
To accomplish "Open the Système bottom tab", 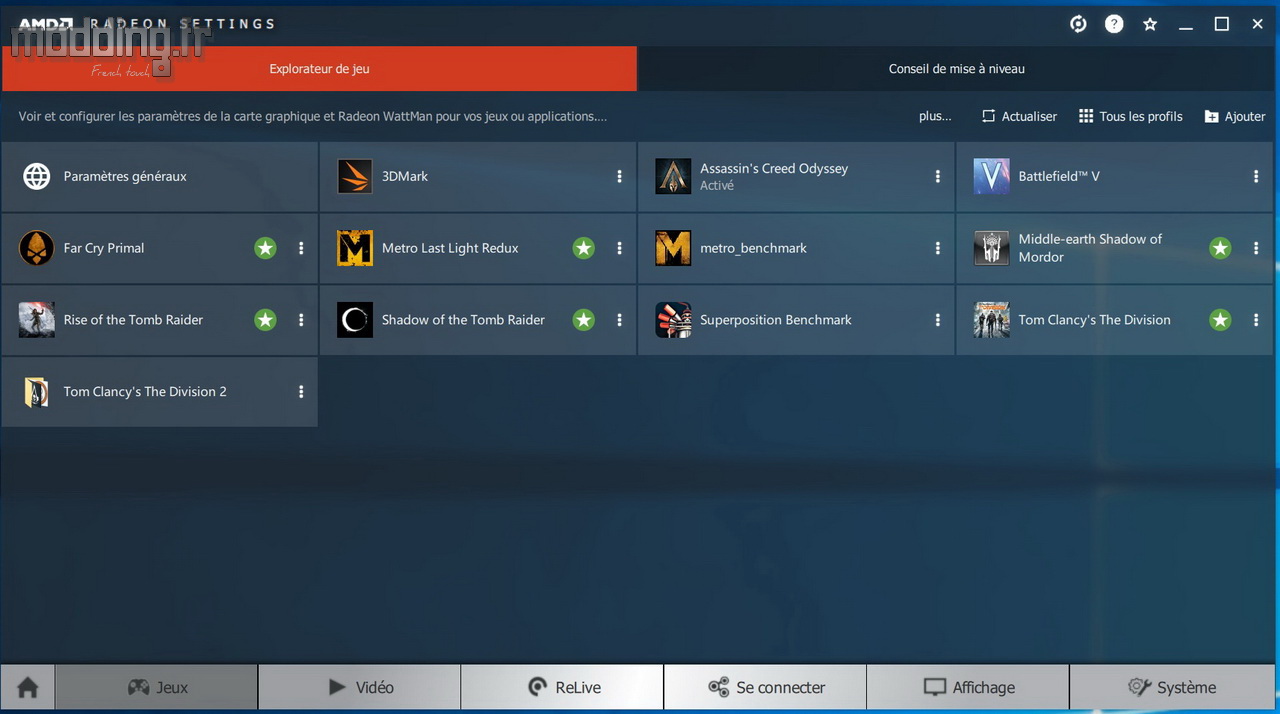I will click(x=1172, y=687).
